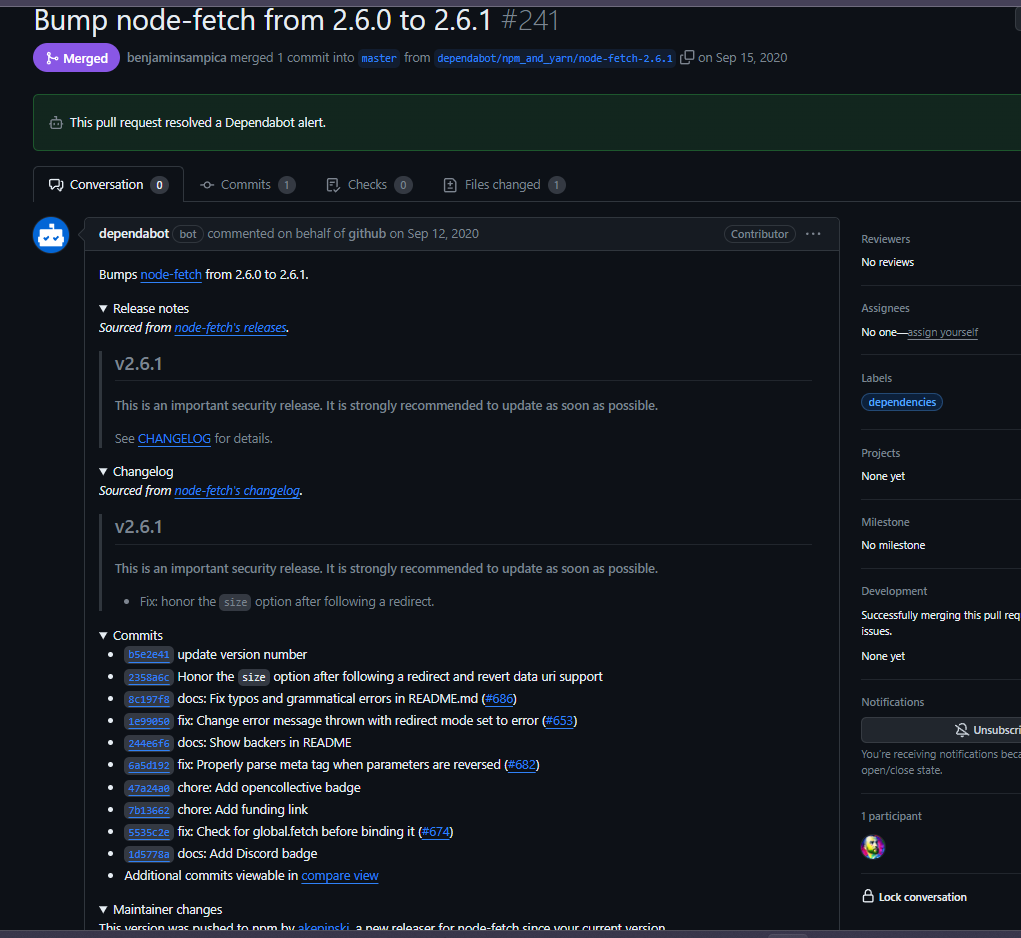The height and width of the screenshot is (938, 1021).
Task: Copy the head branch name icon
Action: 687,57
